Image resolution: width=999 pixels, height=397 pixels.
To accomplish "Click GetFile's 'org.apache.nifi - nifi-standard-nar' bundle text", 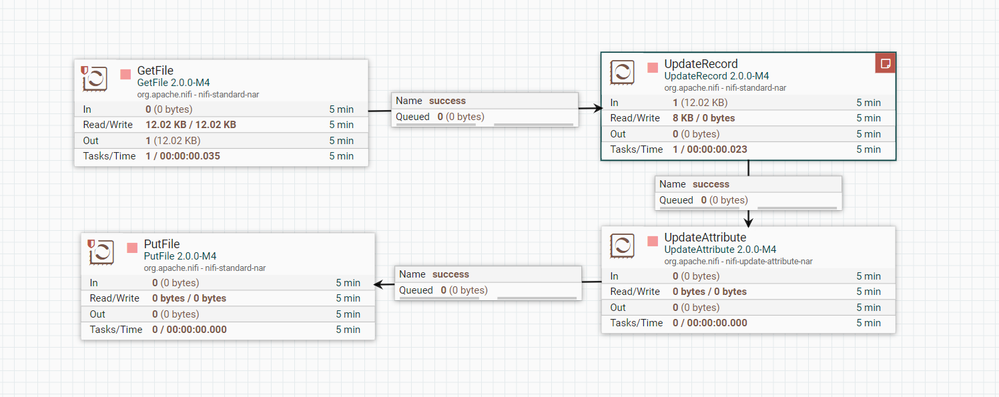I will [x=198, y=94].
